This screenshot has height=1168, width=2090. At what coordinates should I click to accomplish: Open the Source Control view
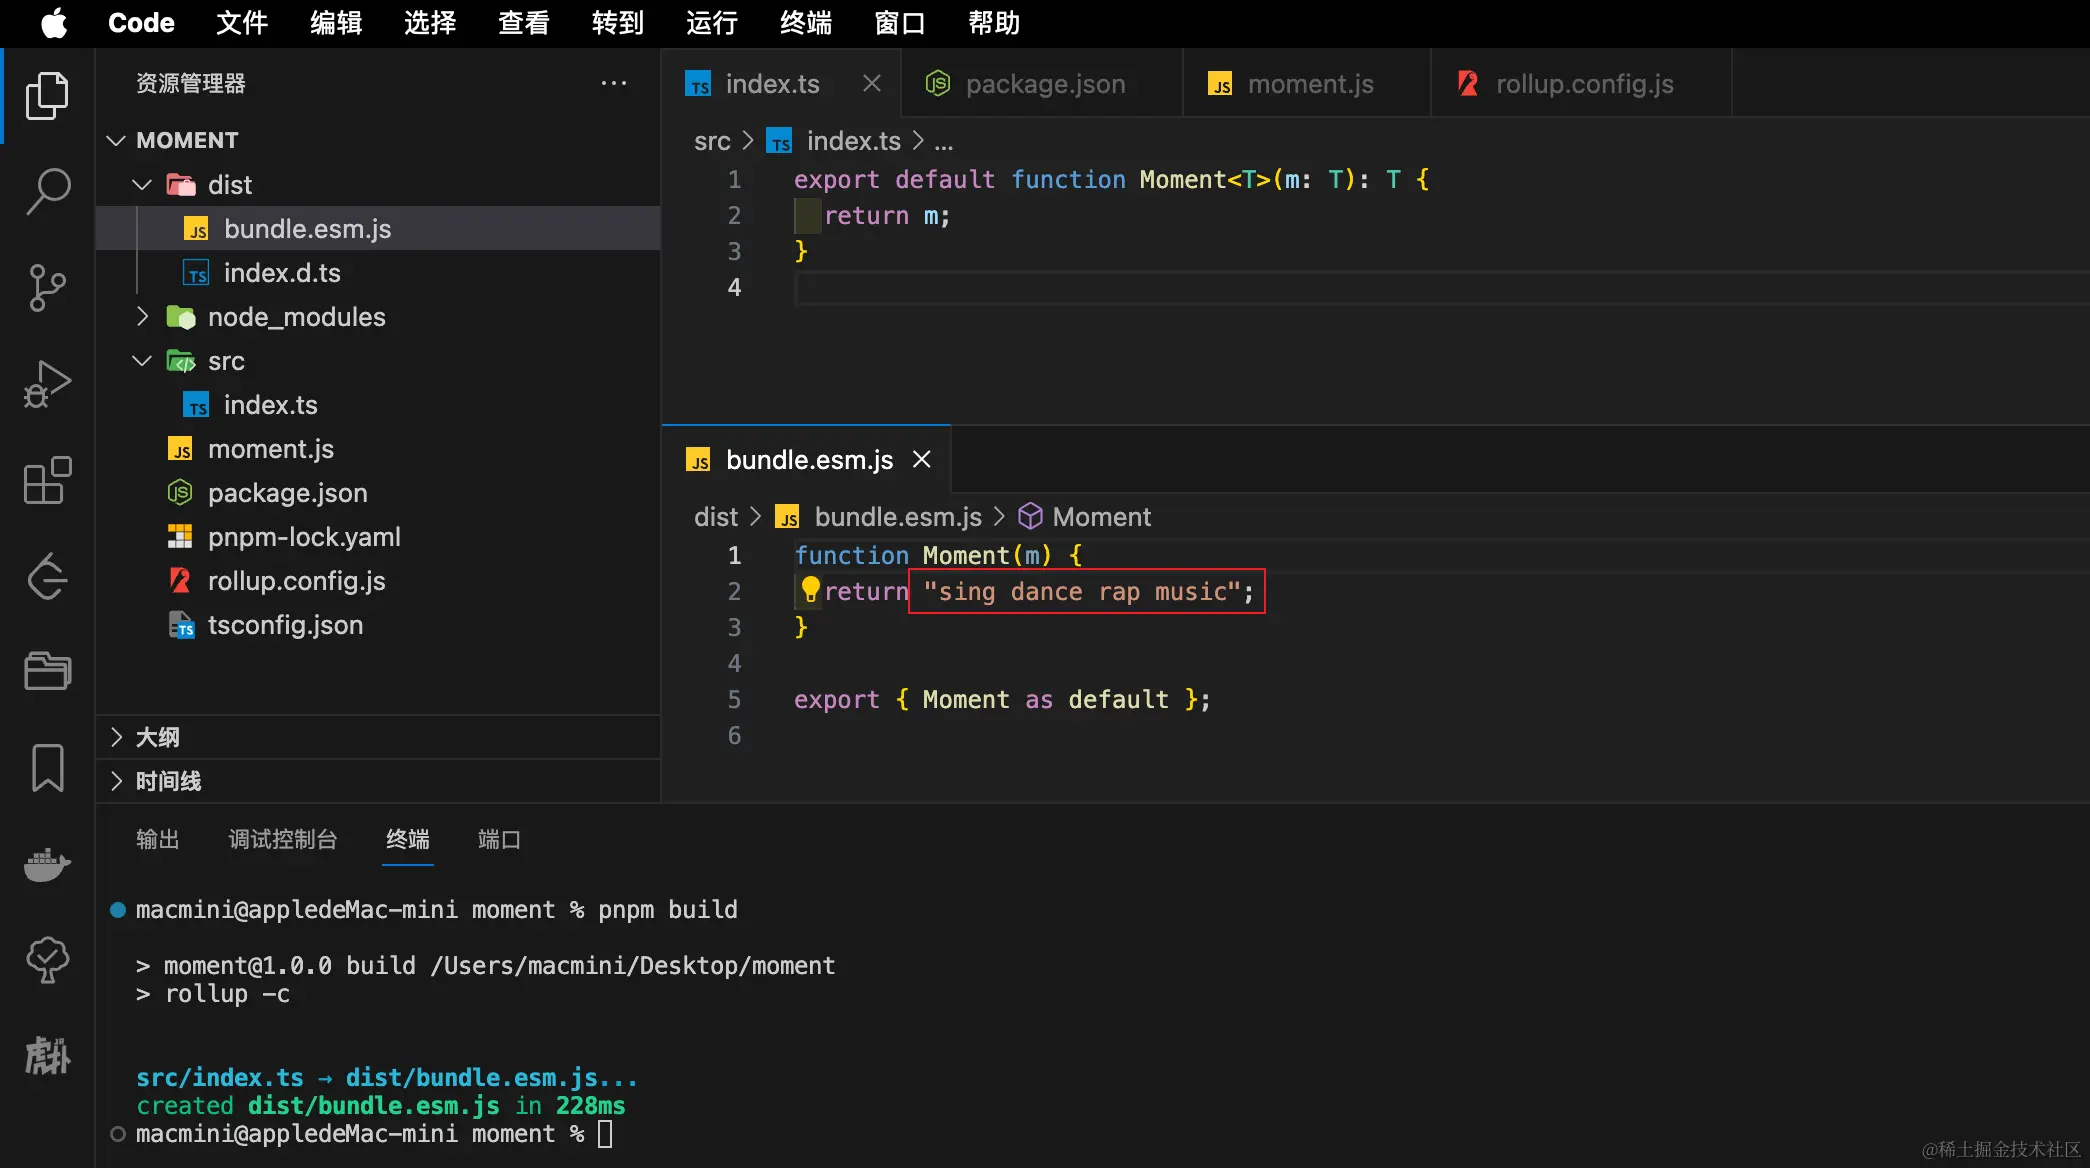coord(47,287)
